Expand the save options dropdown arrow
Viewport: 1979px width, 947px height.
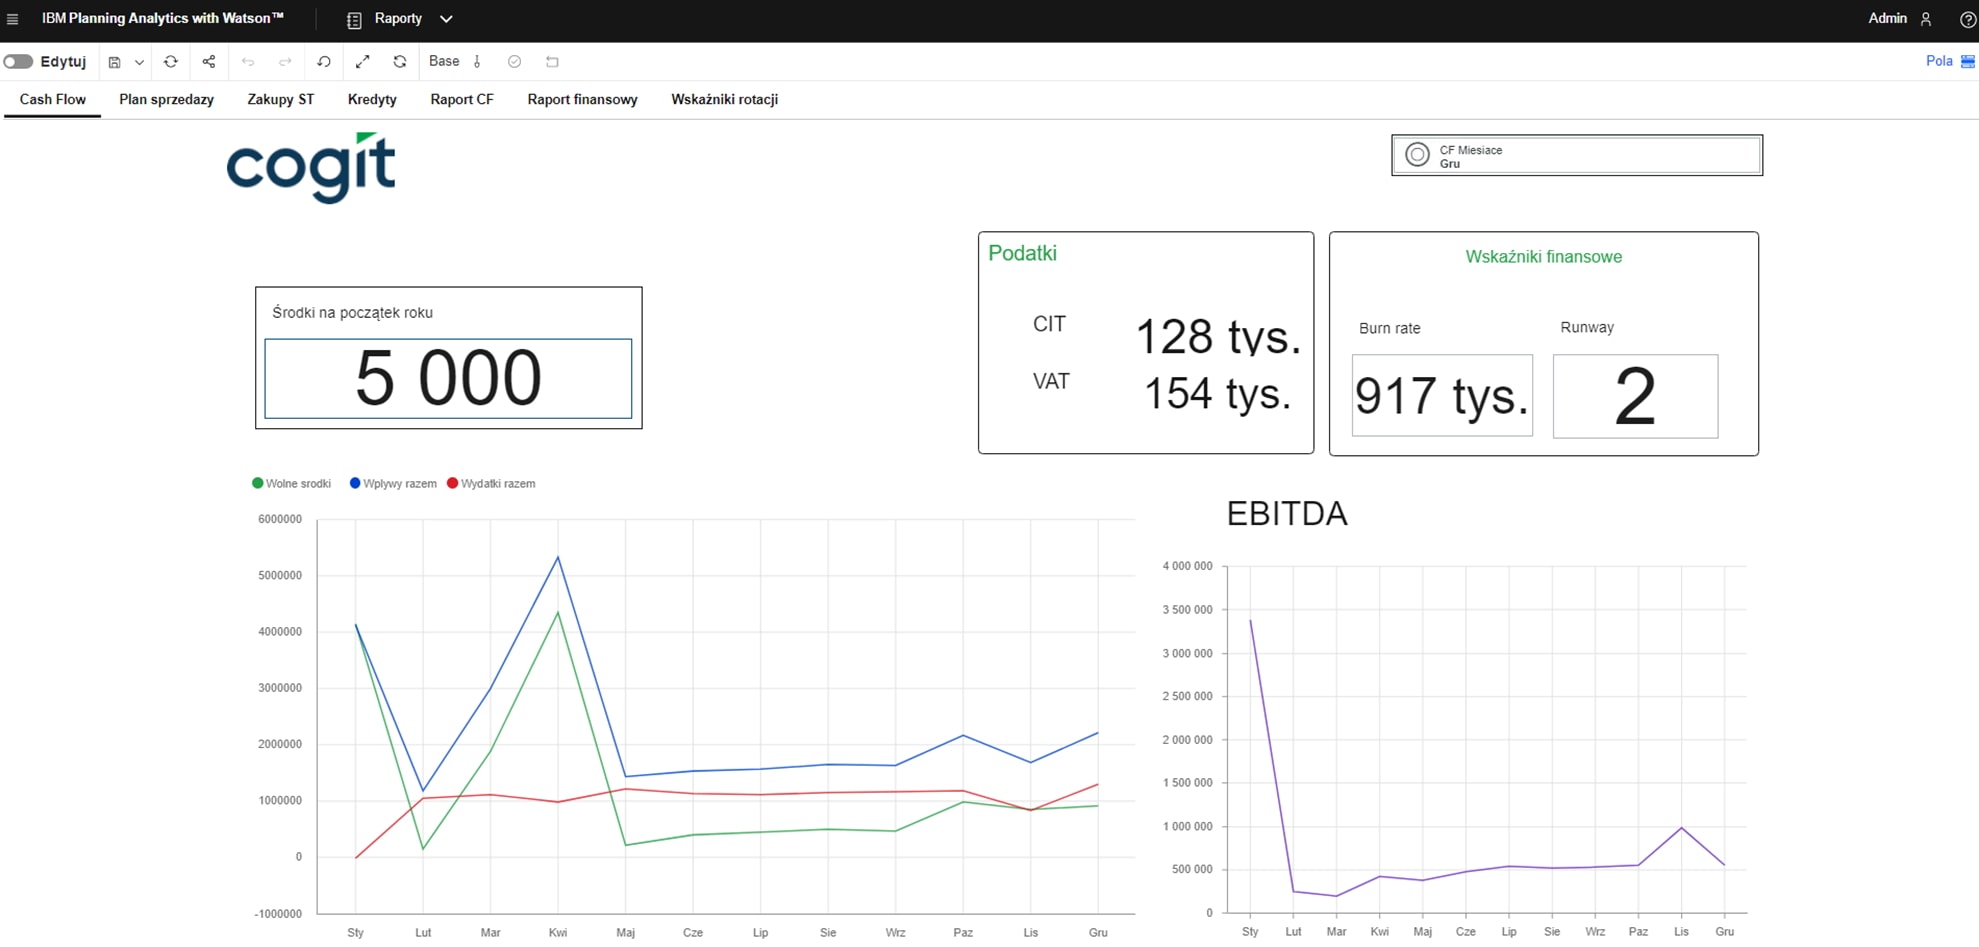[139, 62]
